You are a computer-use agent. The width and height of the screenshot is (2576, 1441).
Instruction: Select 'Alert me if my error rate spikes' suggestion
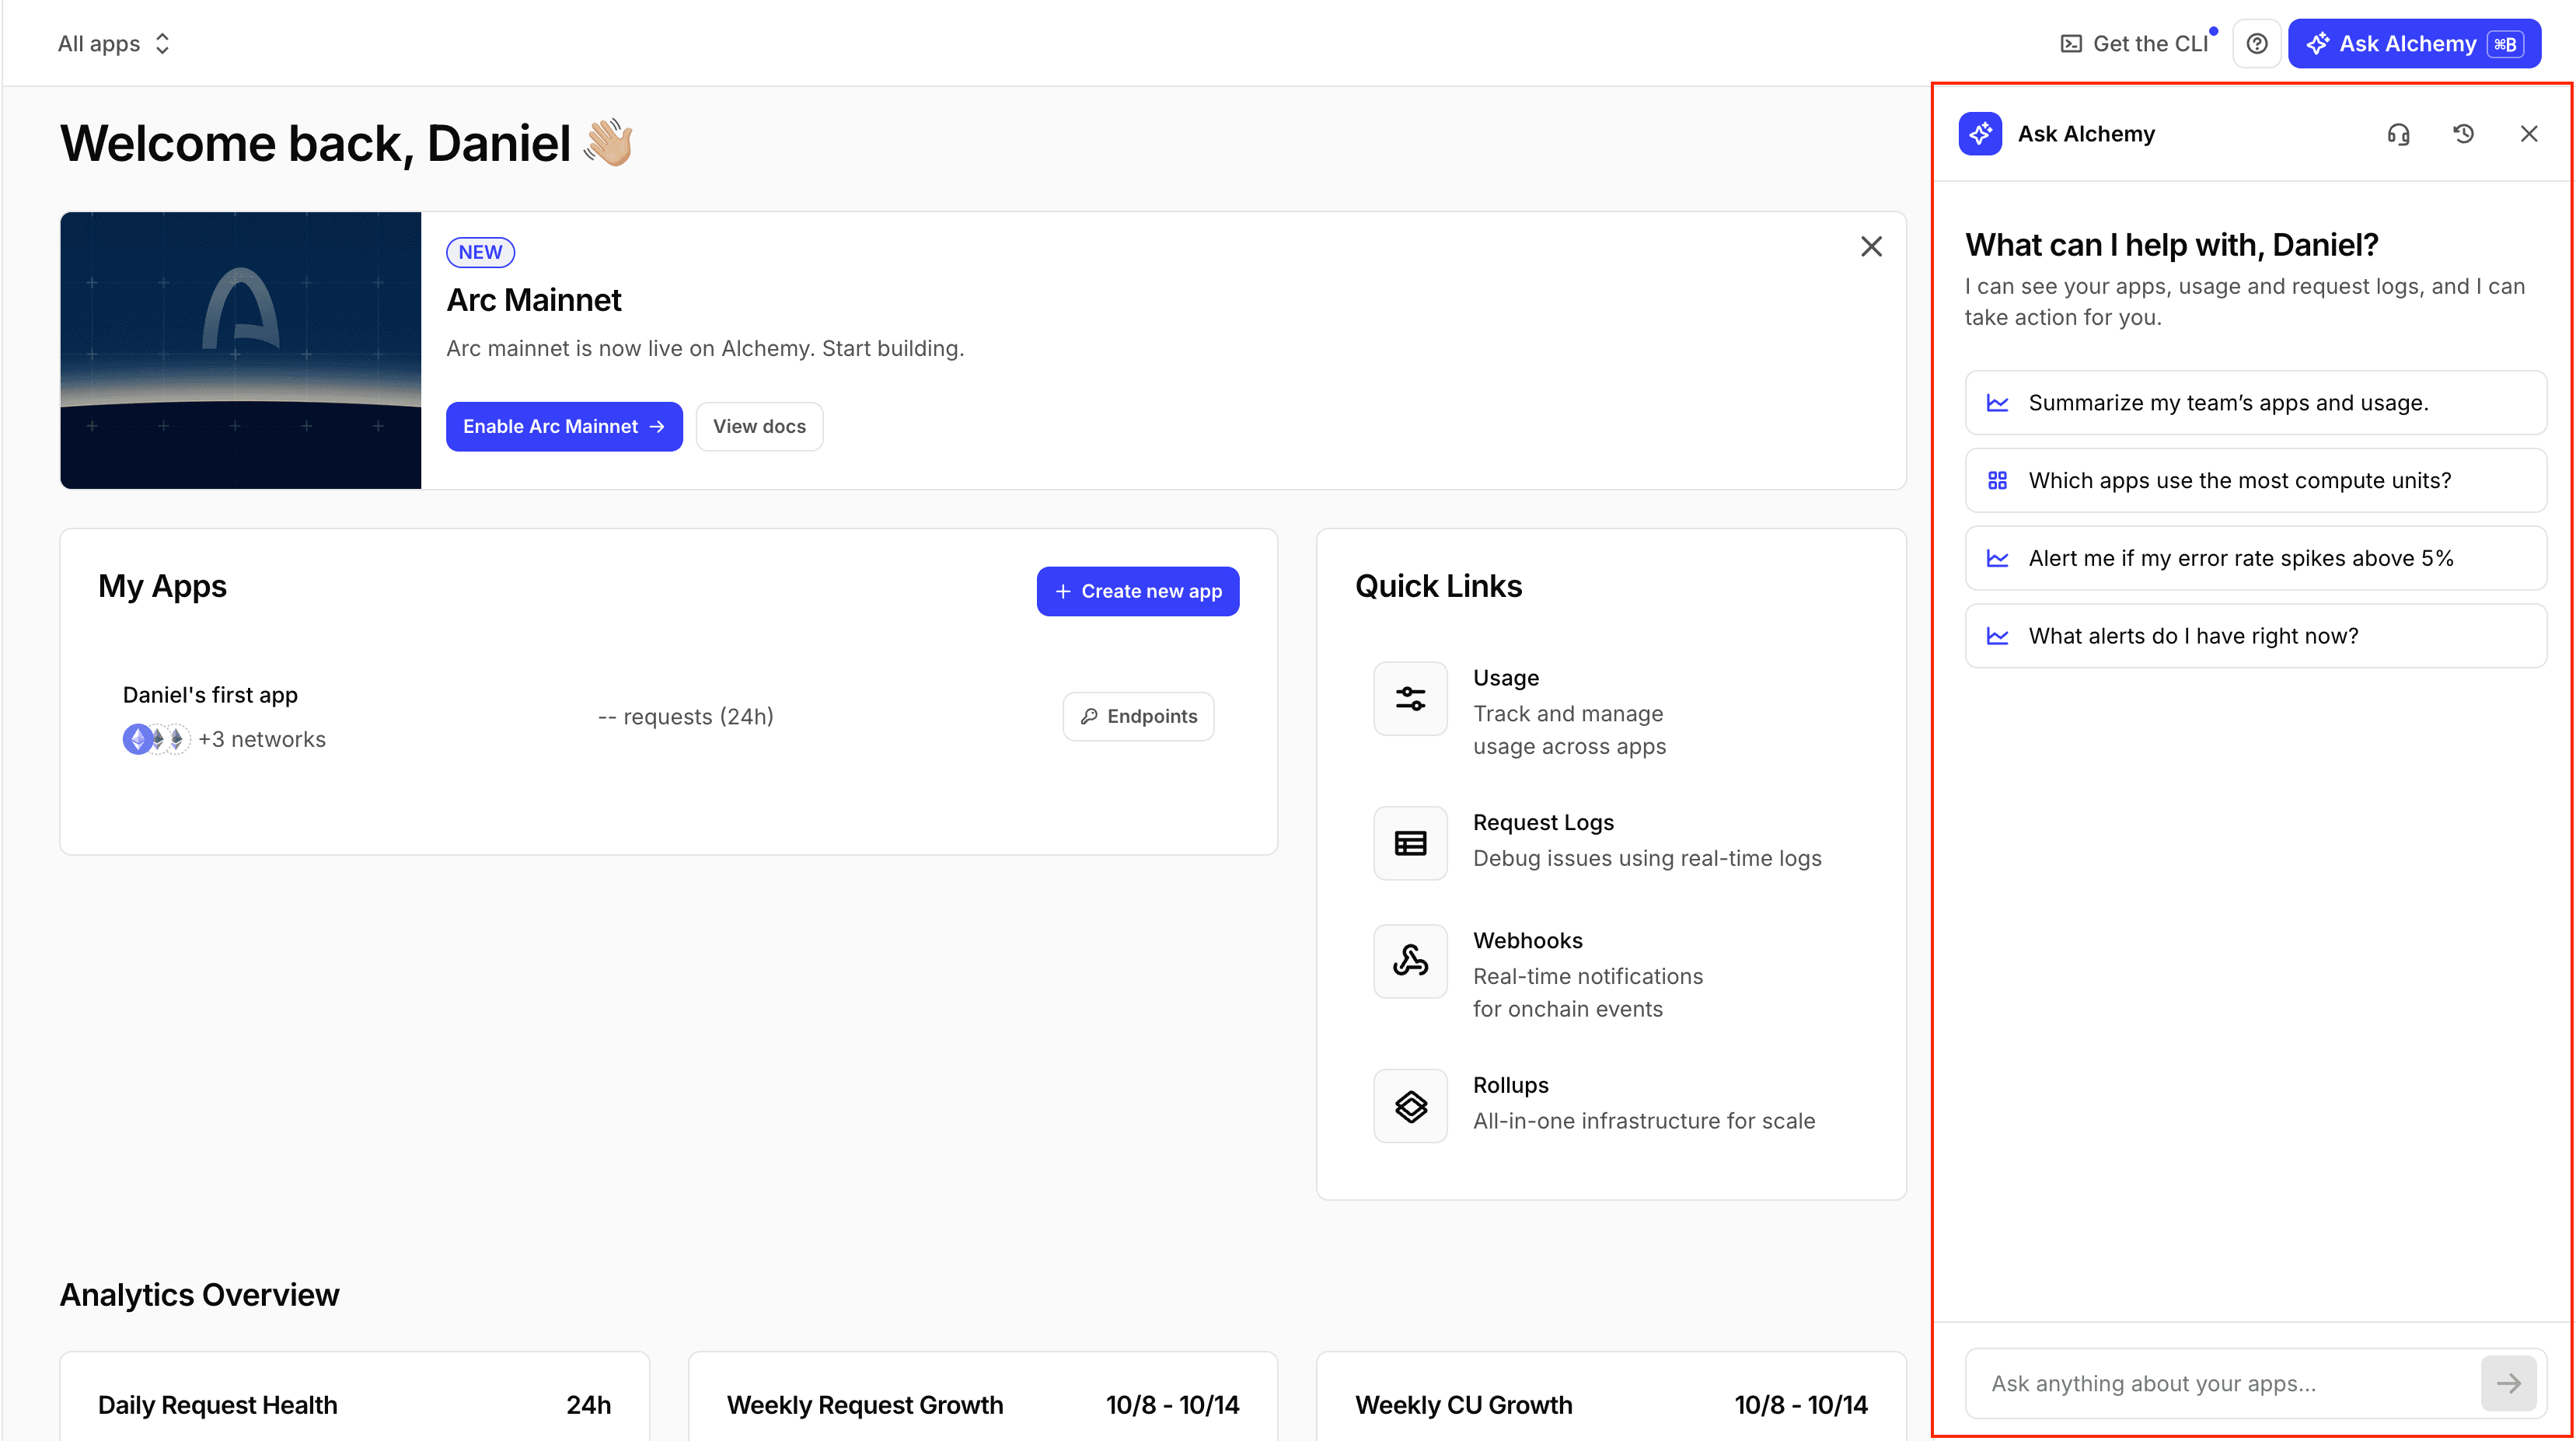point(2255,559)
